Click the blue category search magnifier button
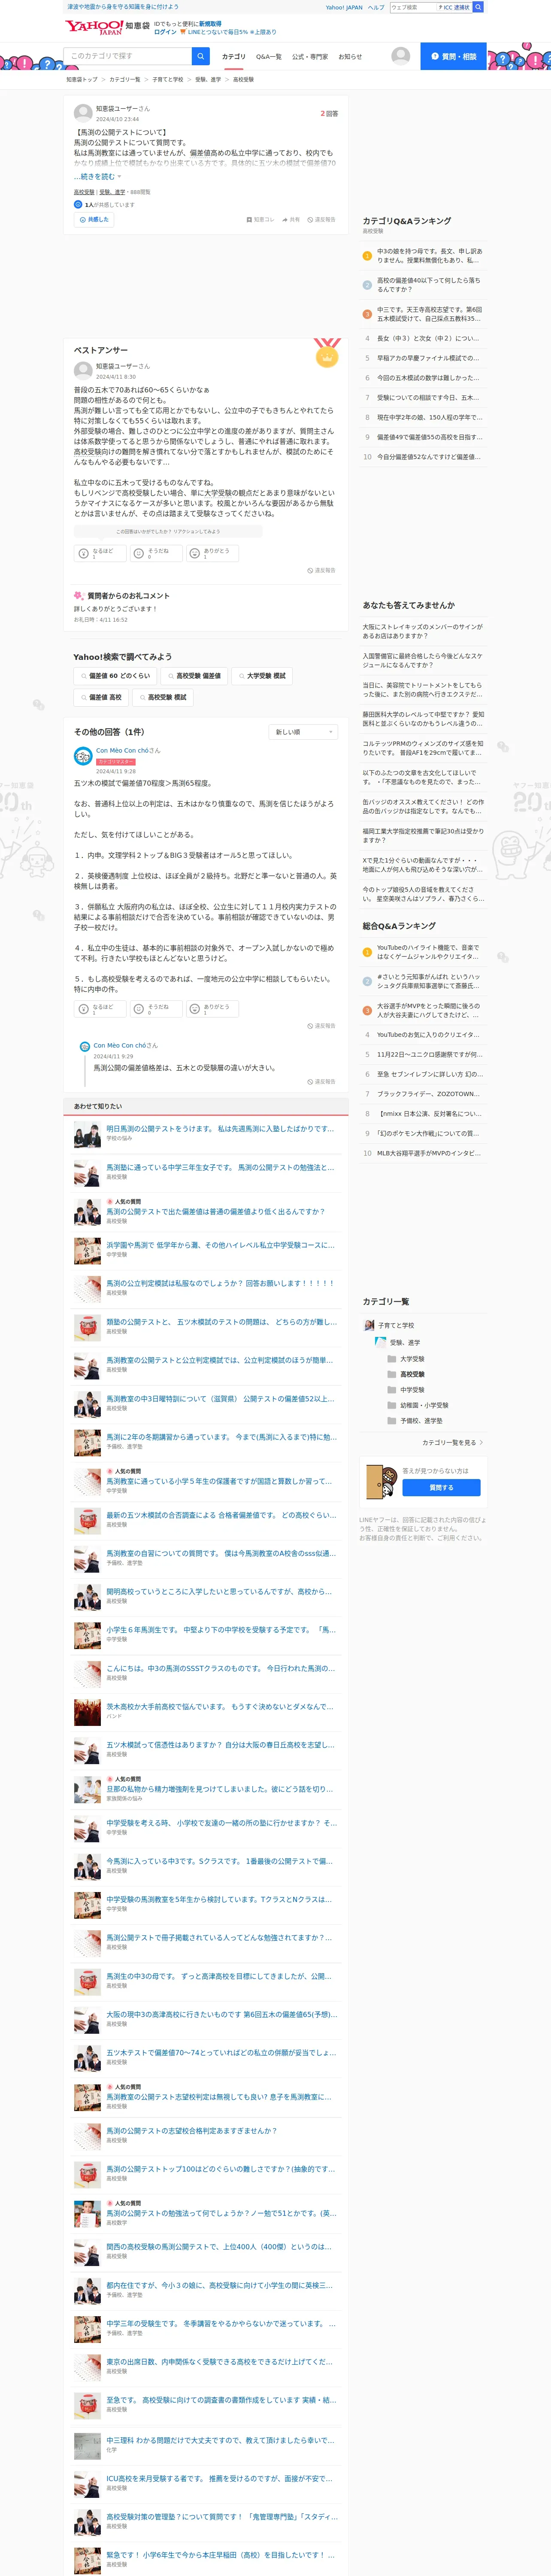The width and height of the screenshot is (551, 2576). coord(201,56)
